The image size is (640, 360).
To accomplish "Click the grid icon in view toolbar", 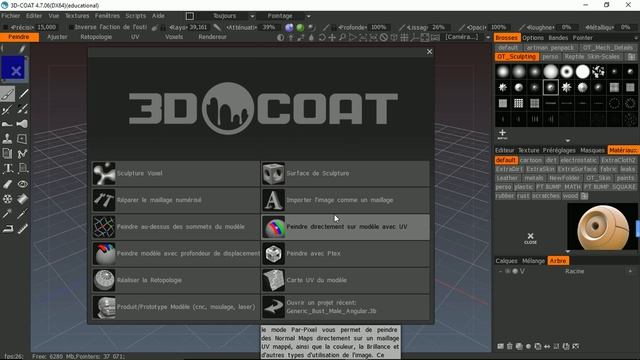I will [x=404, y=38].
